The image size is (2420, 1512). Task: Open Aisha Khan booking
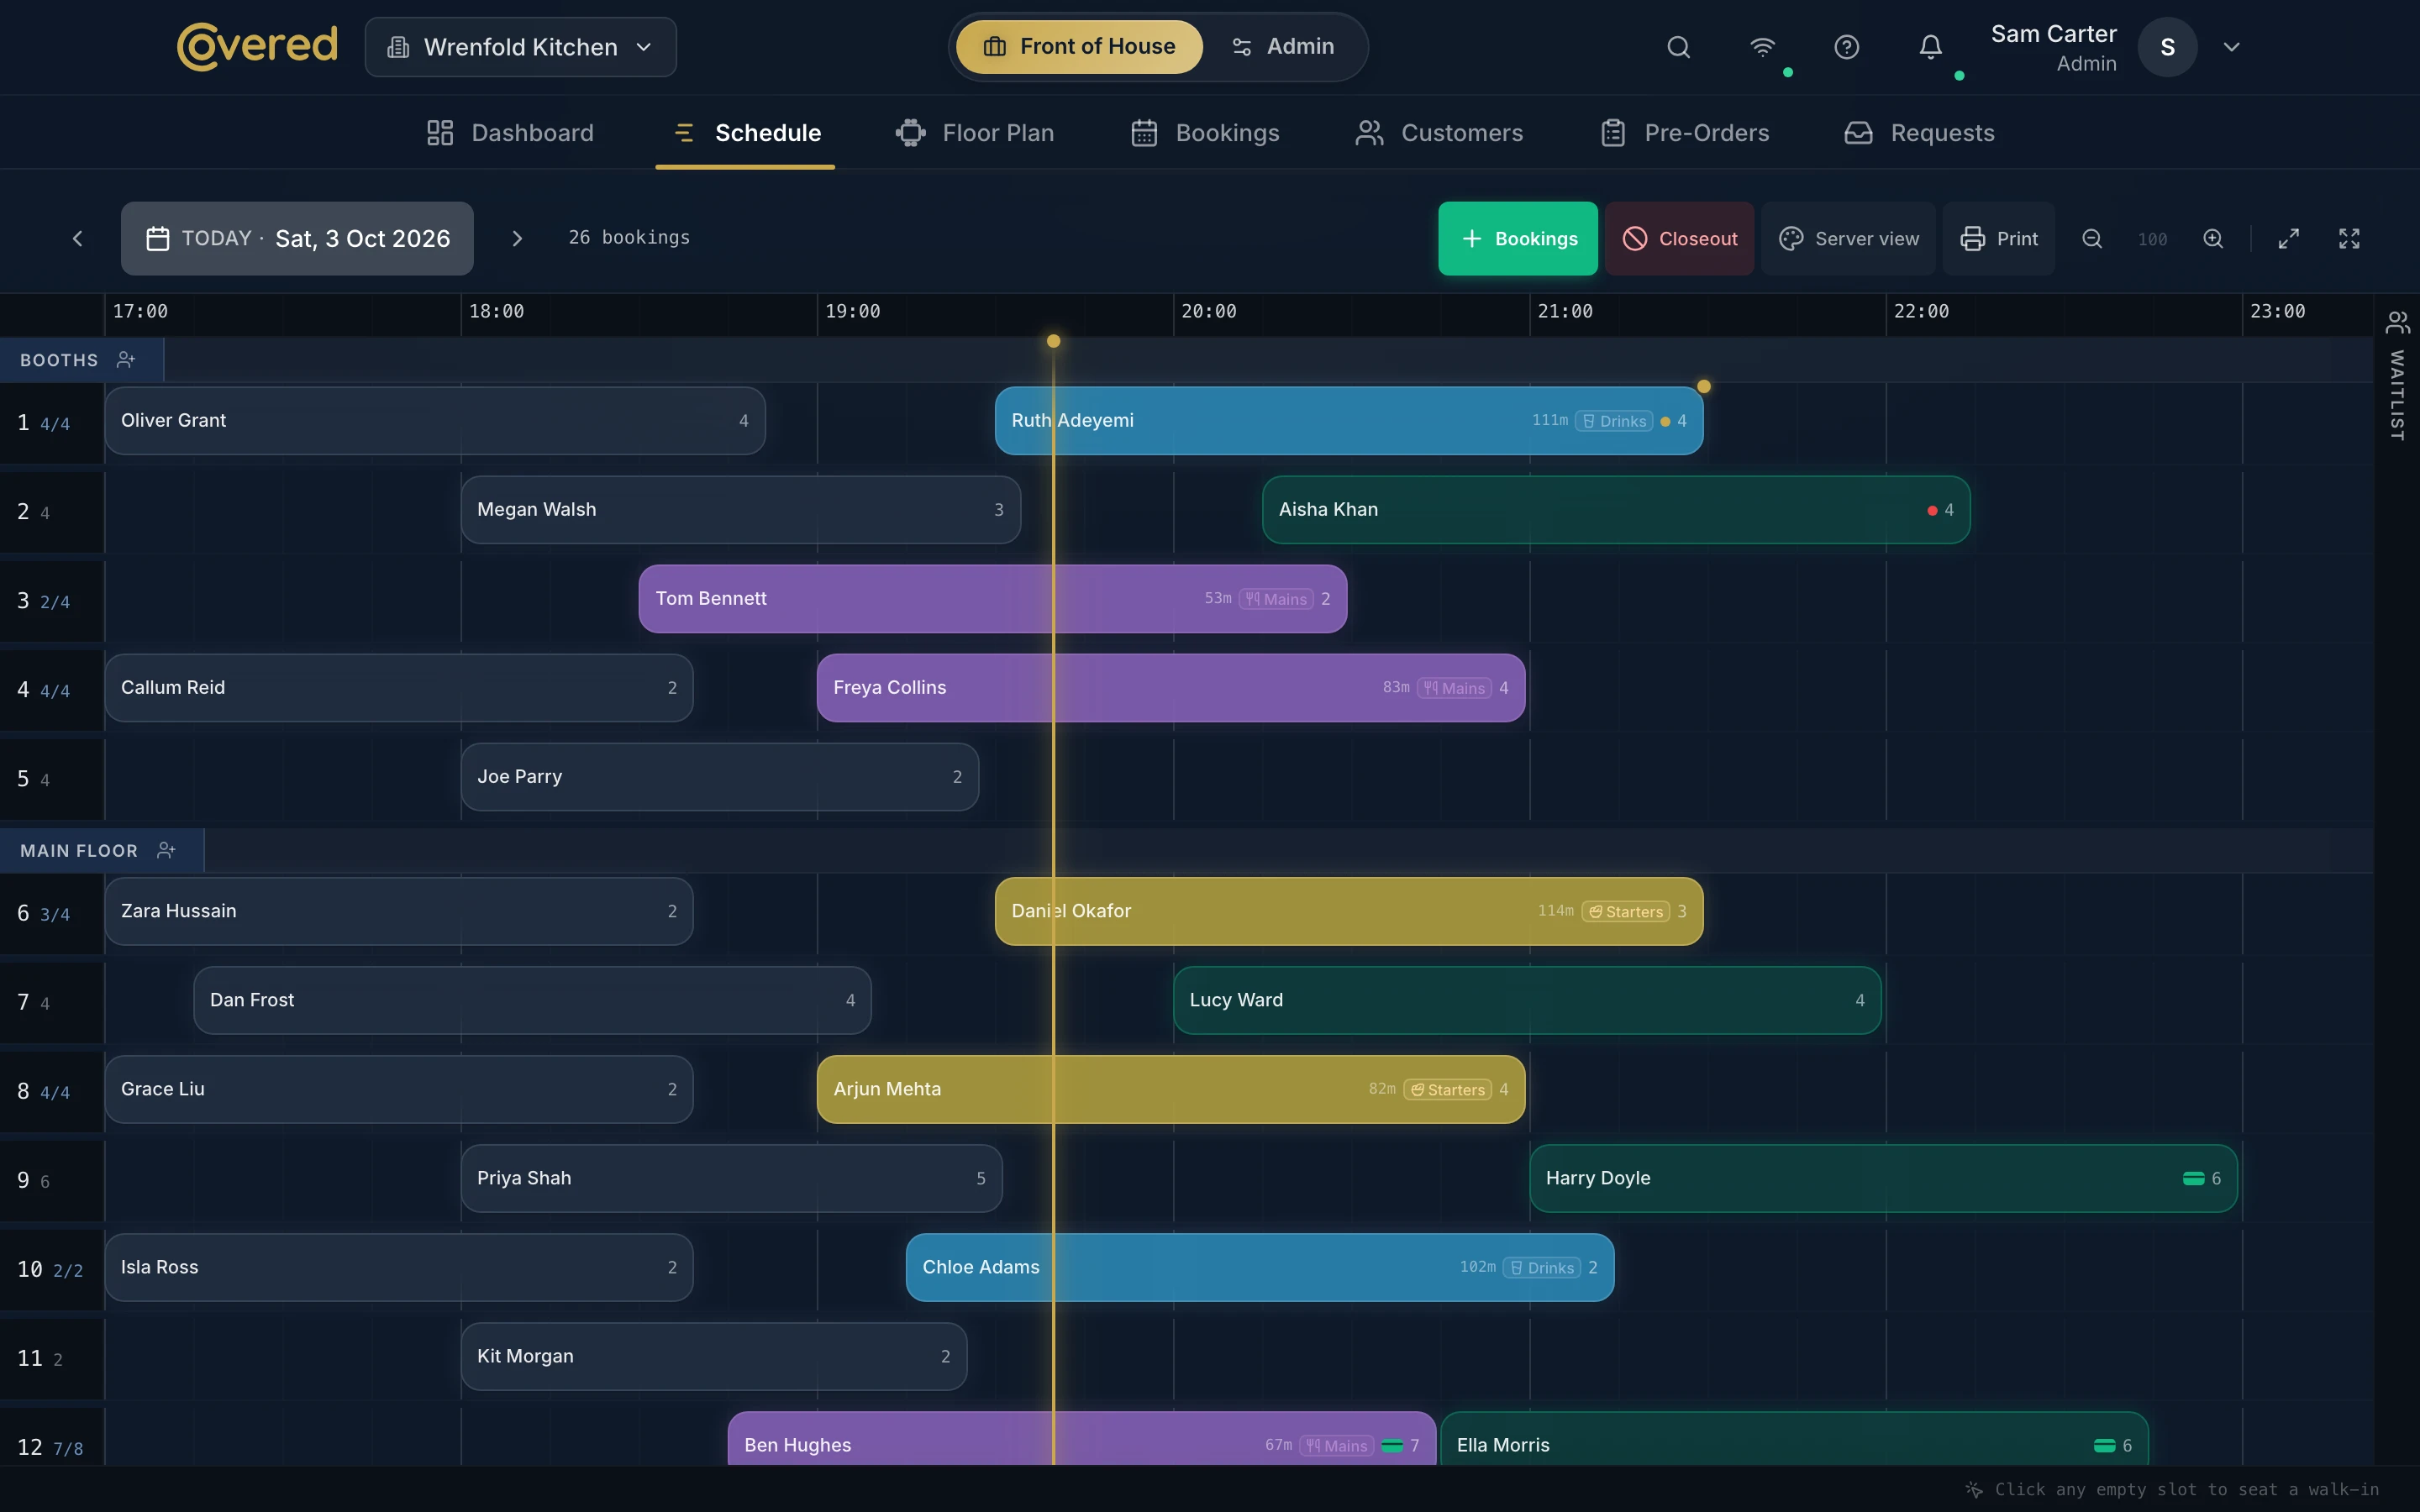1615,510
